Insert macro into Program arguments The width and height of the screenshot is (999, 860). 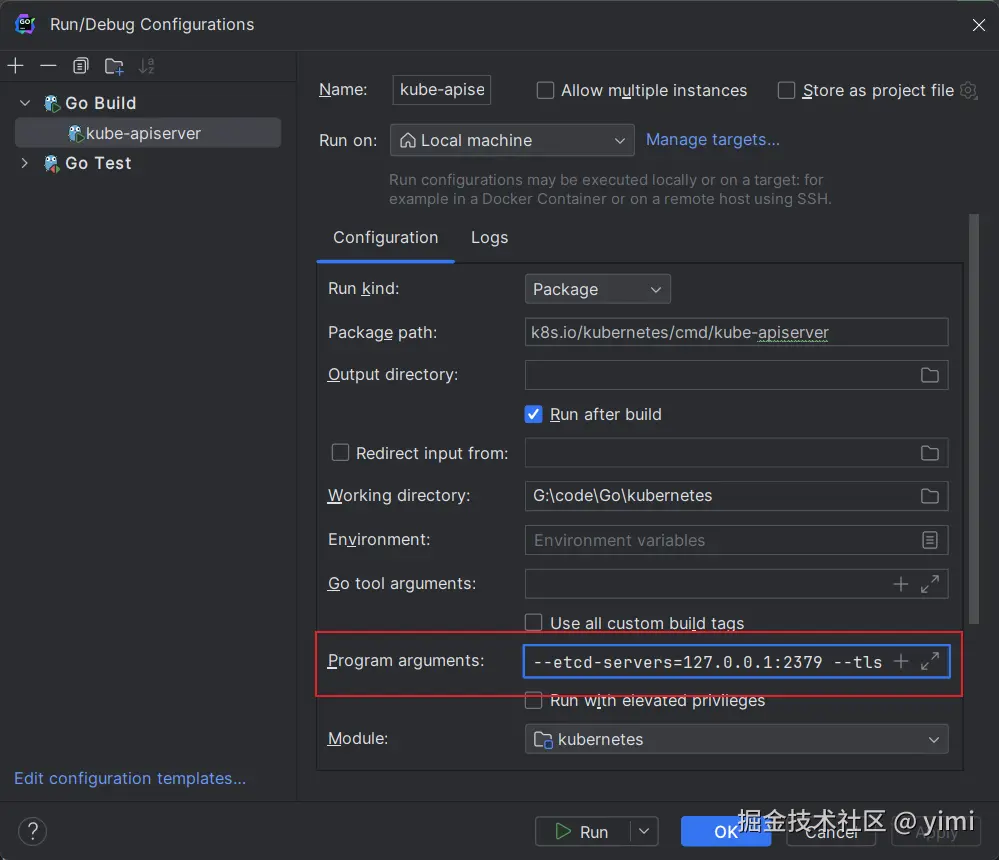click(901, 661)
